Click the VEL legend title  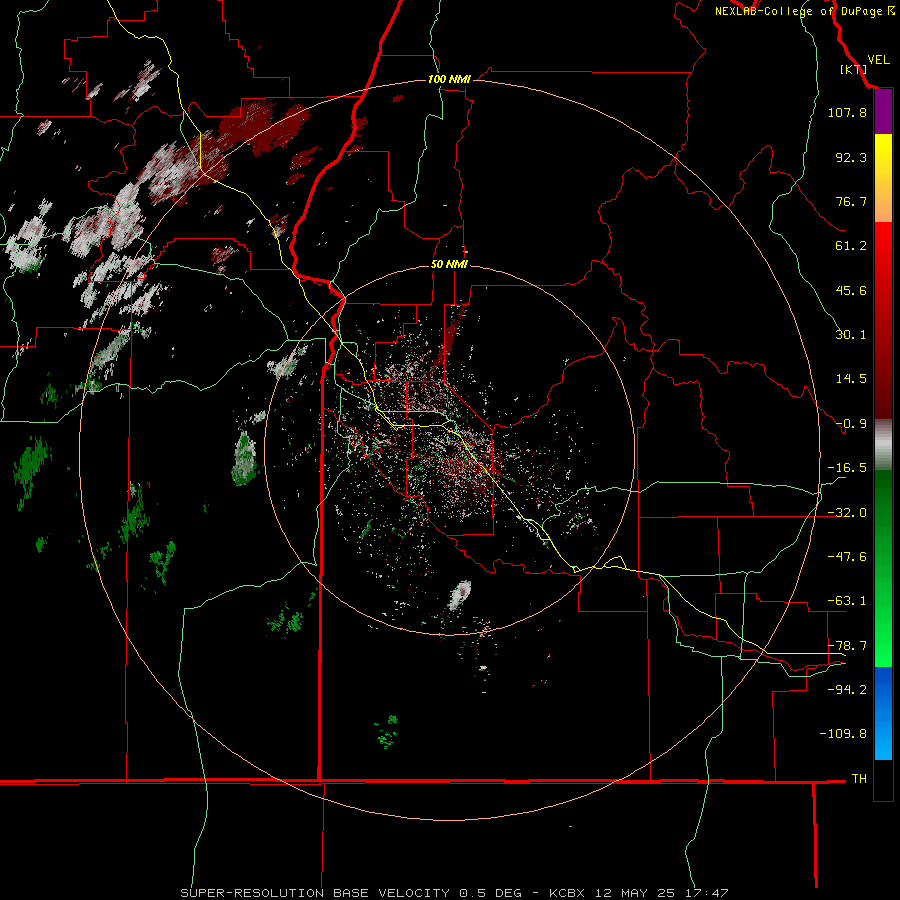(x=878, y=60)
